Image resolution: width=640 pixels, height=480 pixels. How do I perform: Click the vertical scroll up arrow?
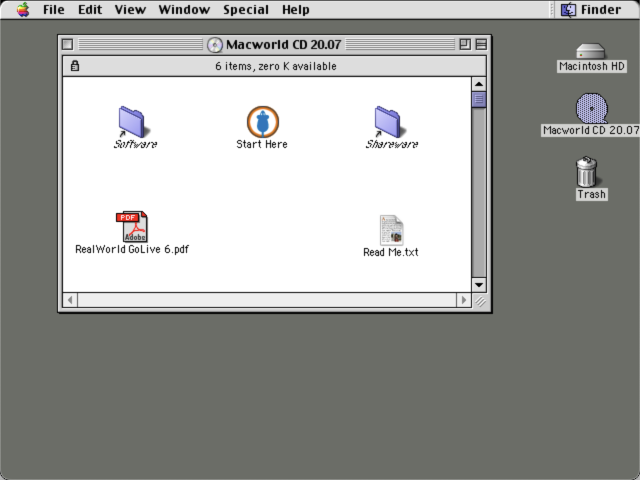pyautogui.click(x=479, y=84)
